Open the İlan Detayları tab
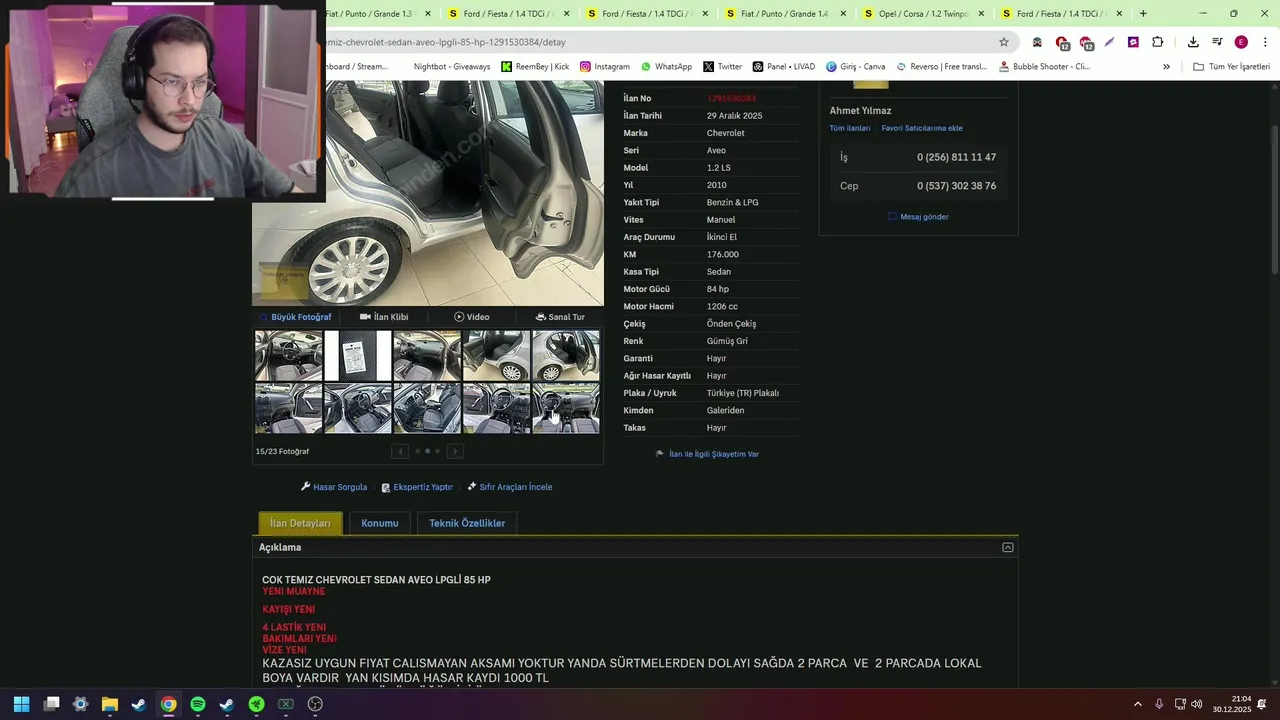Viewport: 1280px width, 720px height. 300,523
